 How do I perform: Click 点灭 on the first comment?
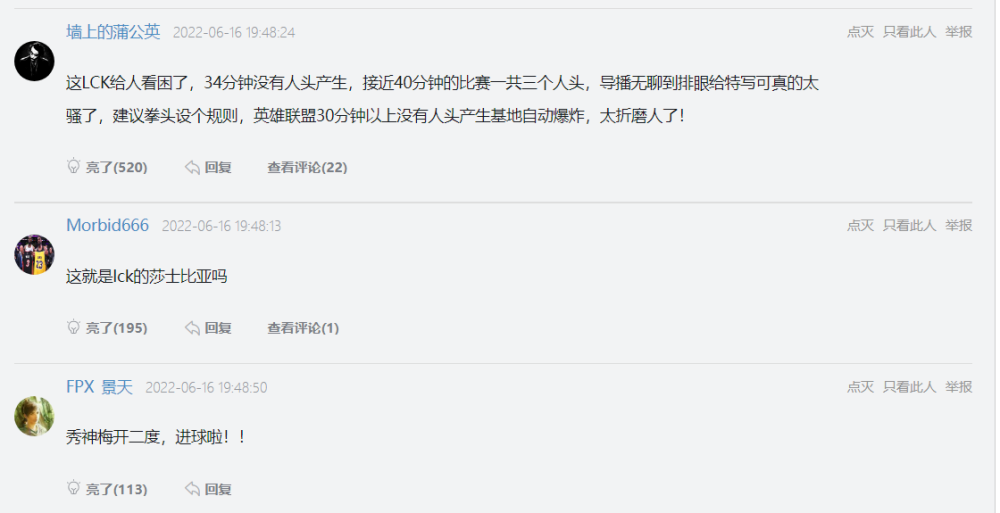(860, 32)
